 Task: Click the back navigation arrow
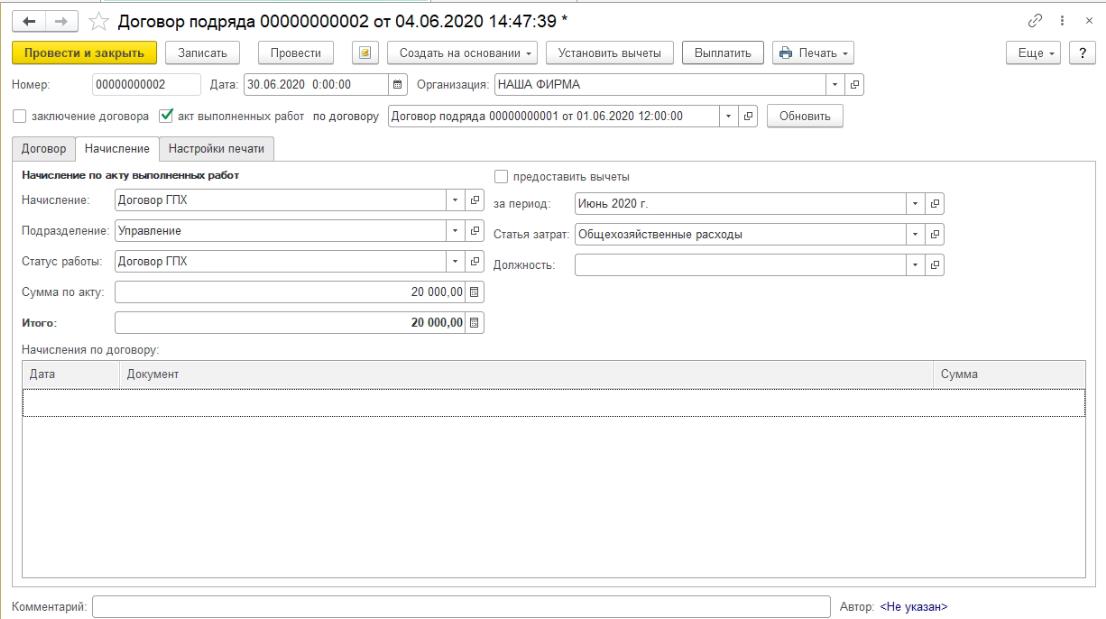[22, 23]
